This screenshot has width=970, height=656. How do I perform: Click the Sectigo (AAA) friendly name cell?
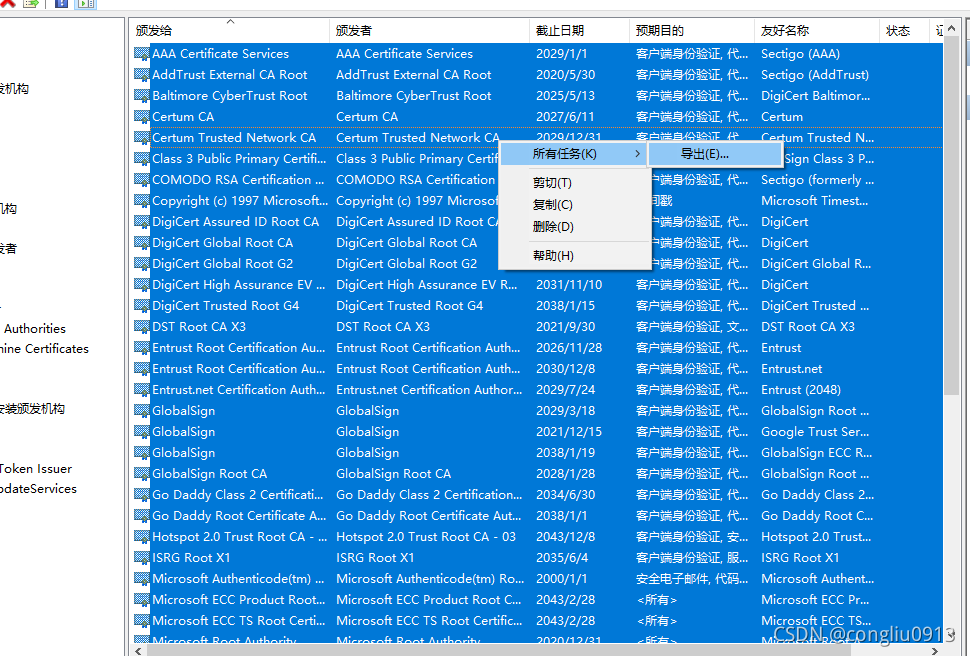point(800,54)
